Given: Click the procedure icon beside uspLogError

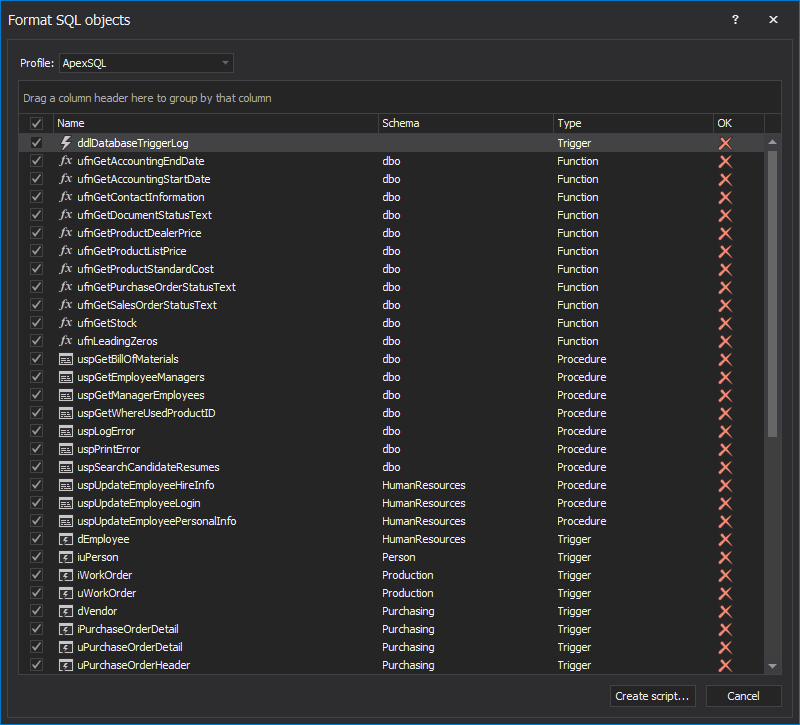Looking at the screenshot, I should tap(66, 431).
